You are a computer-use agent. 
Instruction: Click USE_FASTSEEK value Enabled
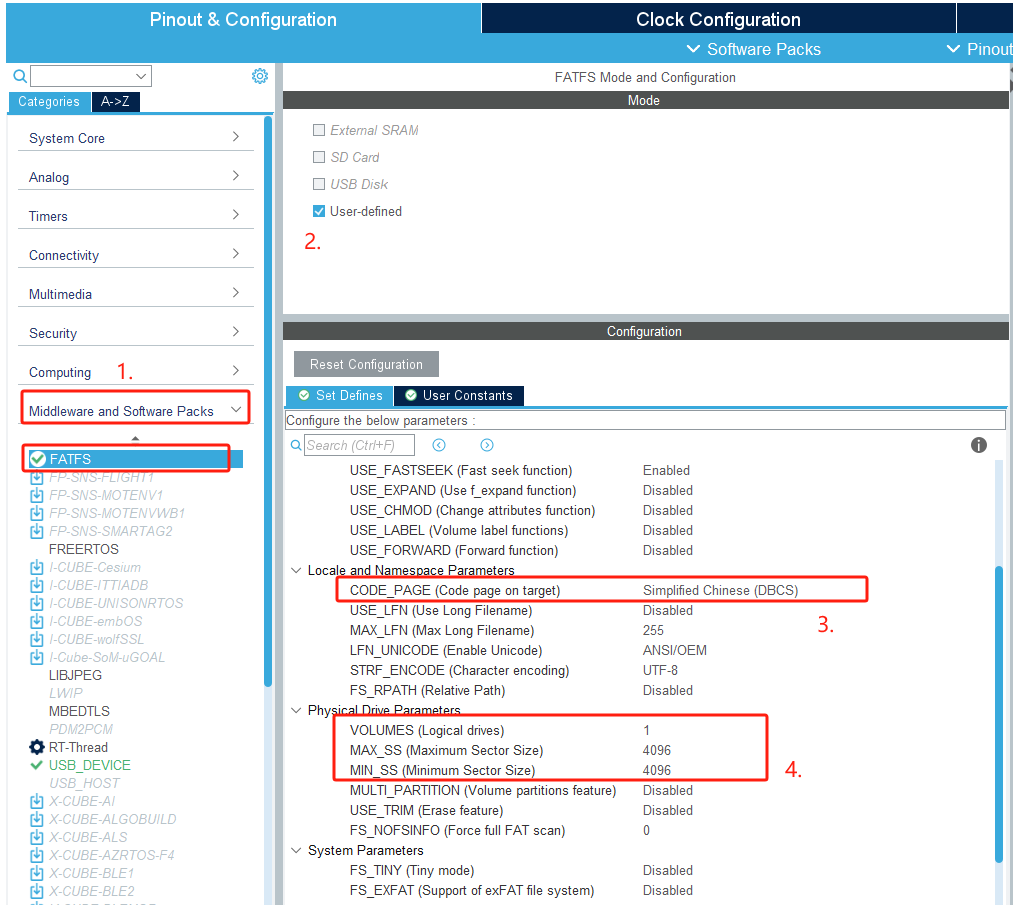[x=666, y=470]
